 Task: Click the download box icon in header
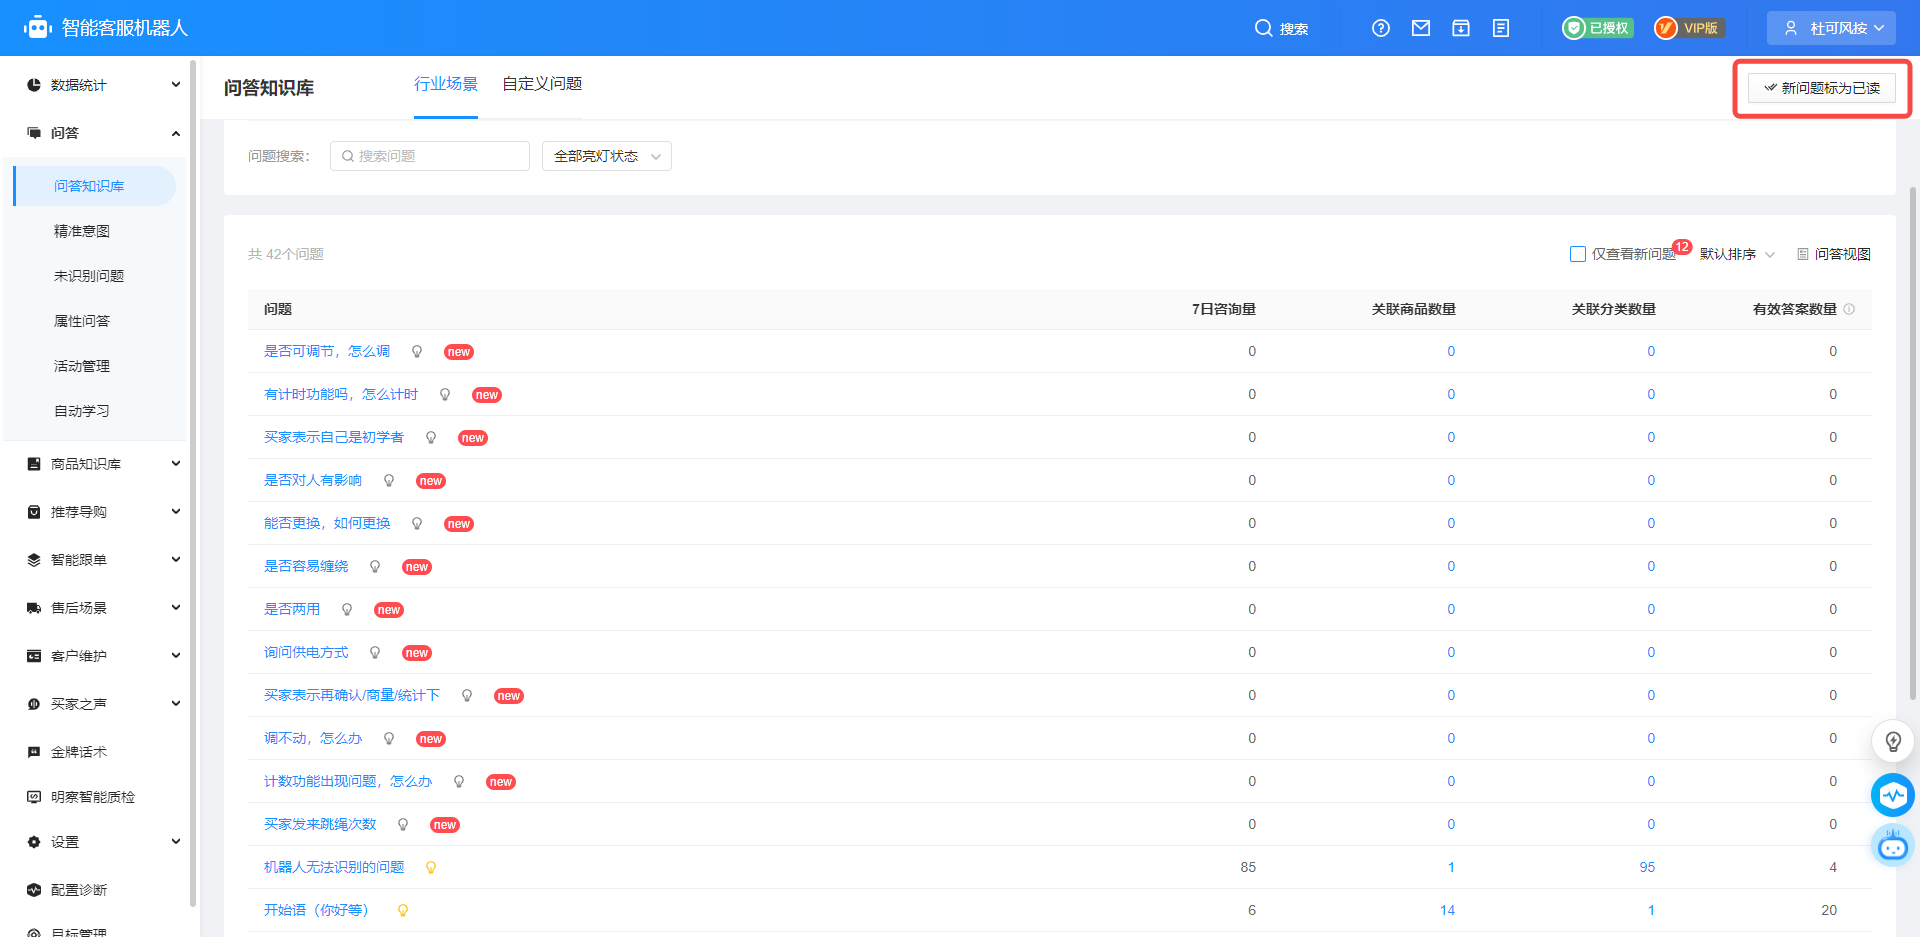tap(1461, 28)
